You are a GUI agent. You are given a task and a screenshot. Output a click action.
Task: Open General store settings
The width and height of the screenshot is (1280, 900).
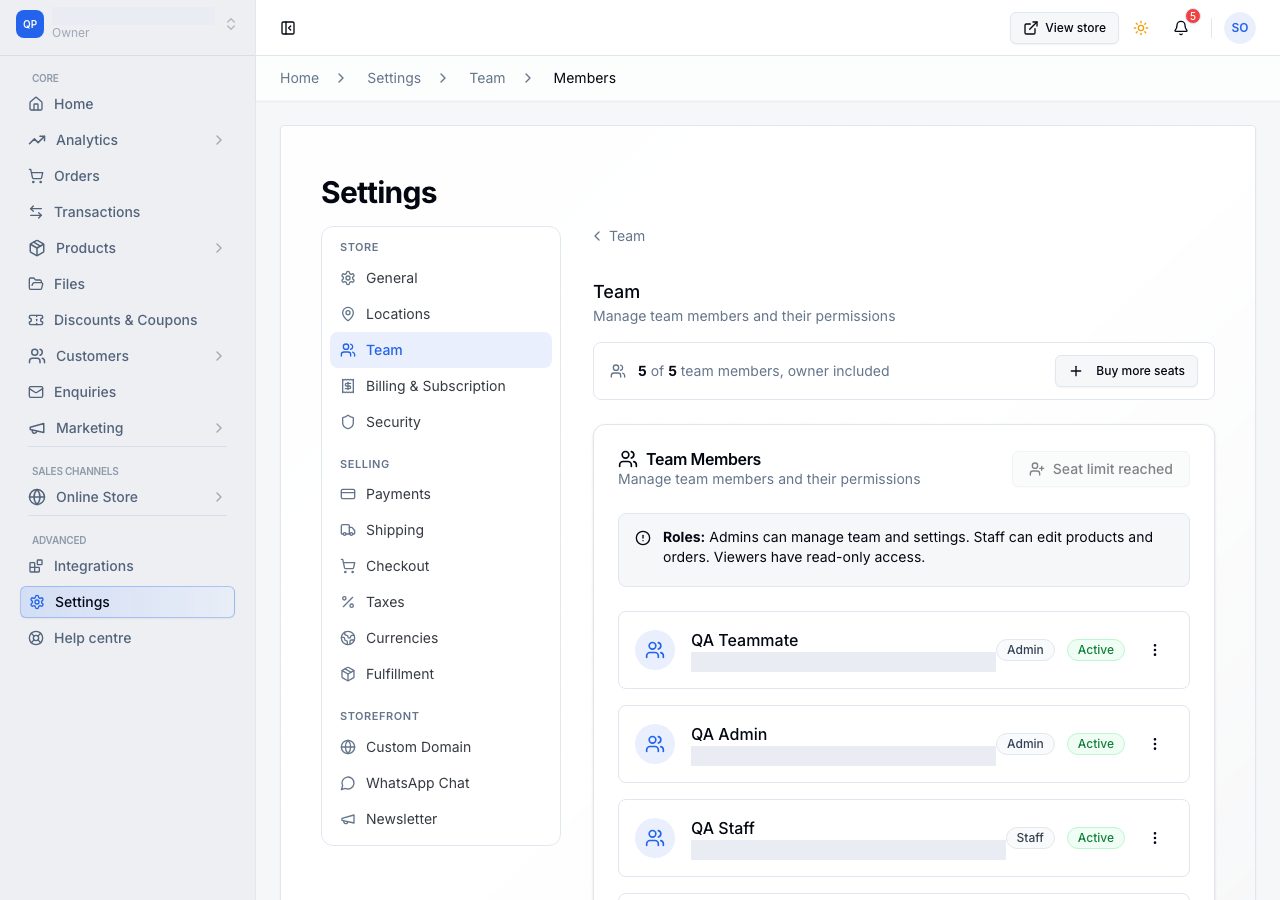pyautogui.click(x=441, y=278)
